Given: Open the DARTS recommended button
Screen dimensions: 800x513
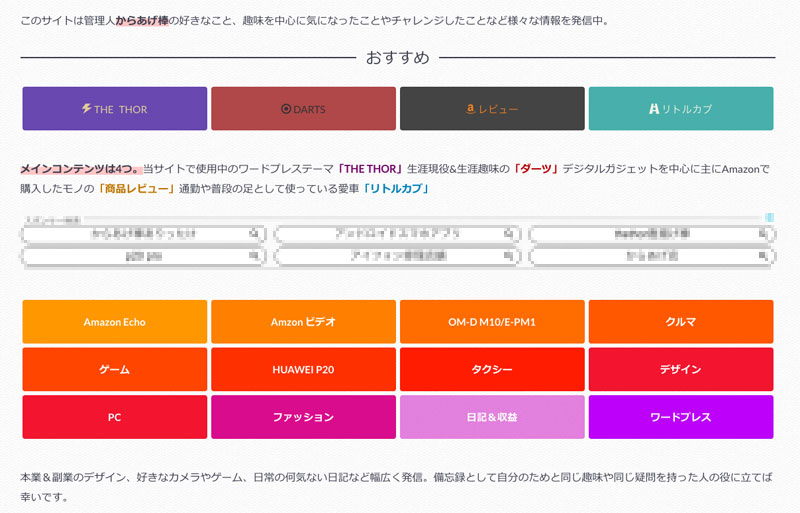Looking at the screenshot, I should pyautogui.click(x=304, y=109).
